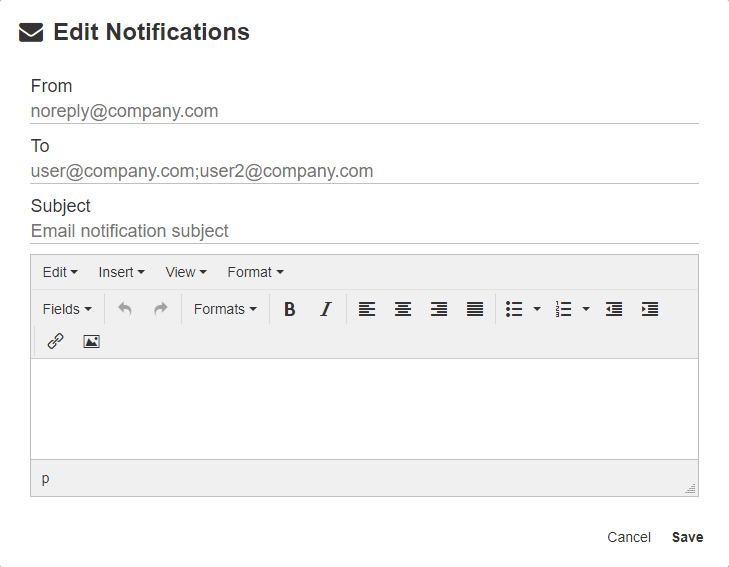Open the Edit menu
Image resolution: width=729 pixels, height=567 pixels.
60,272
